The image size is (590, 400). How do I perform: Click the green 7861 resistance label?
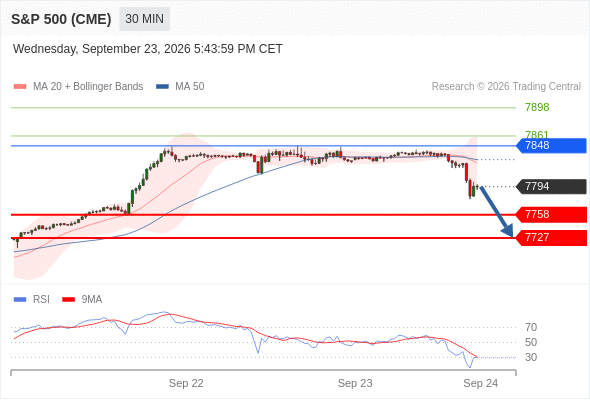tap(537, 134)
